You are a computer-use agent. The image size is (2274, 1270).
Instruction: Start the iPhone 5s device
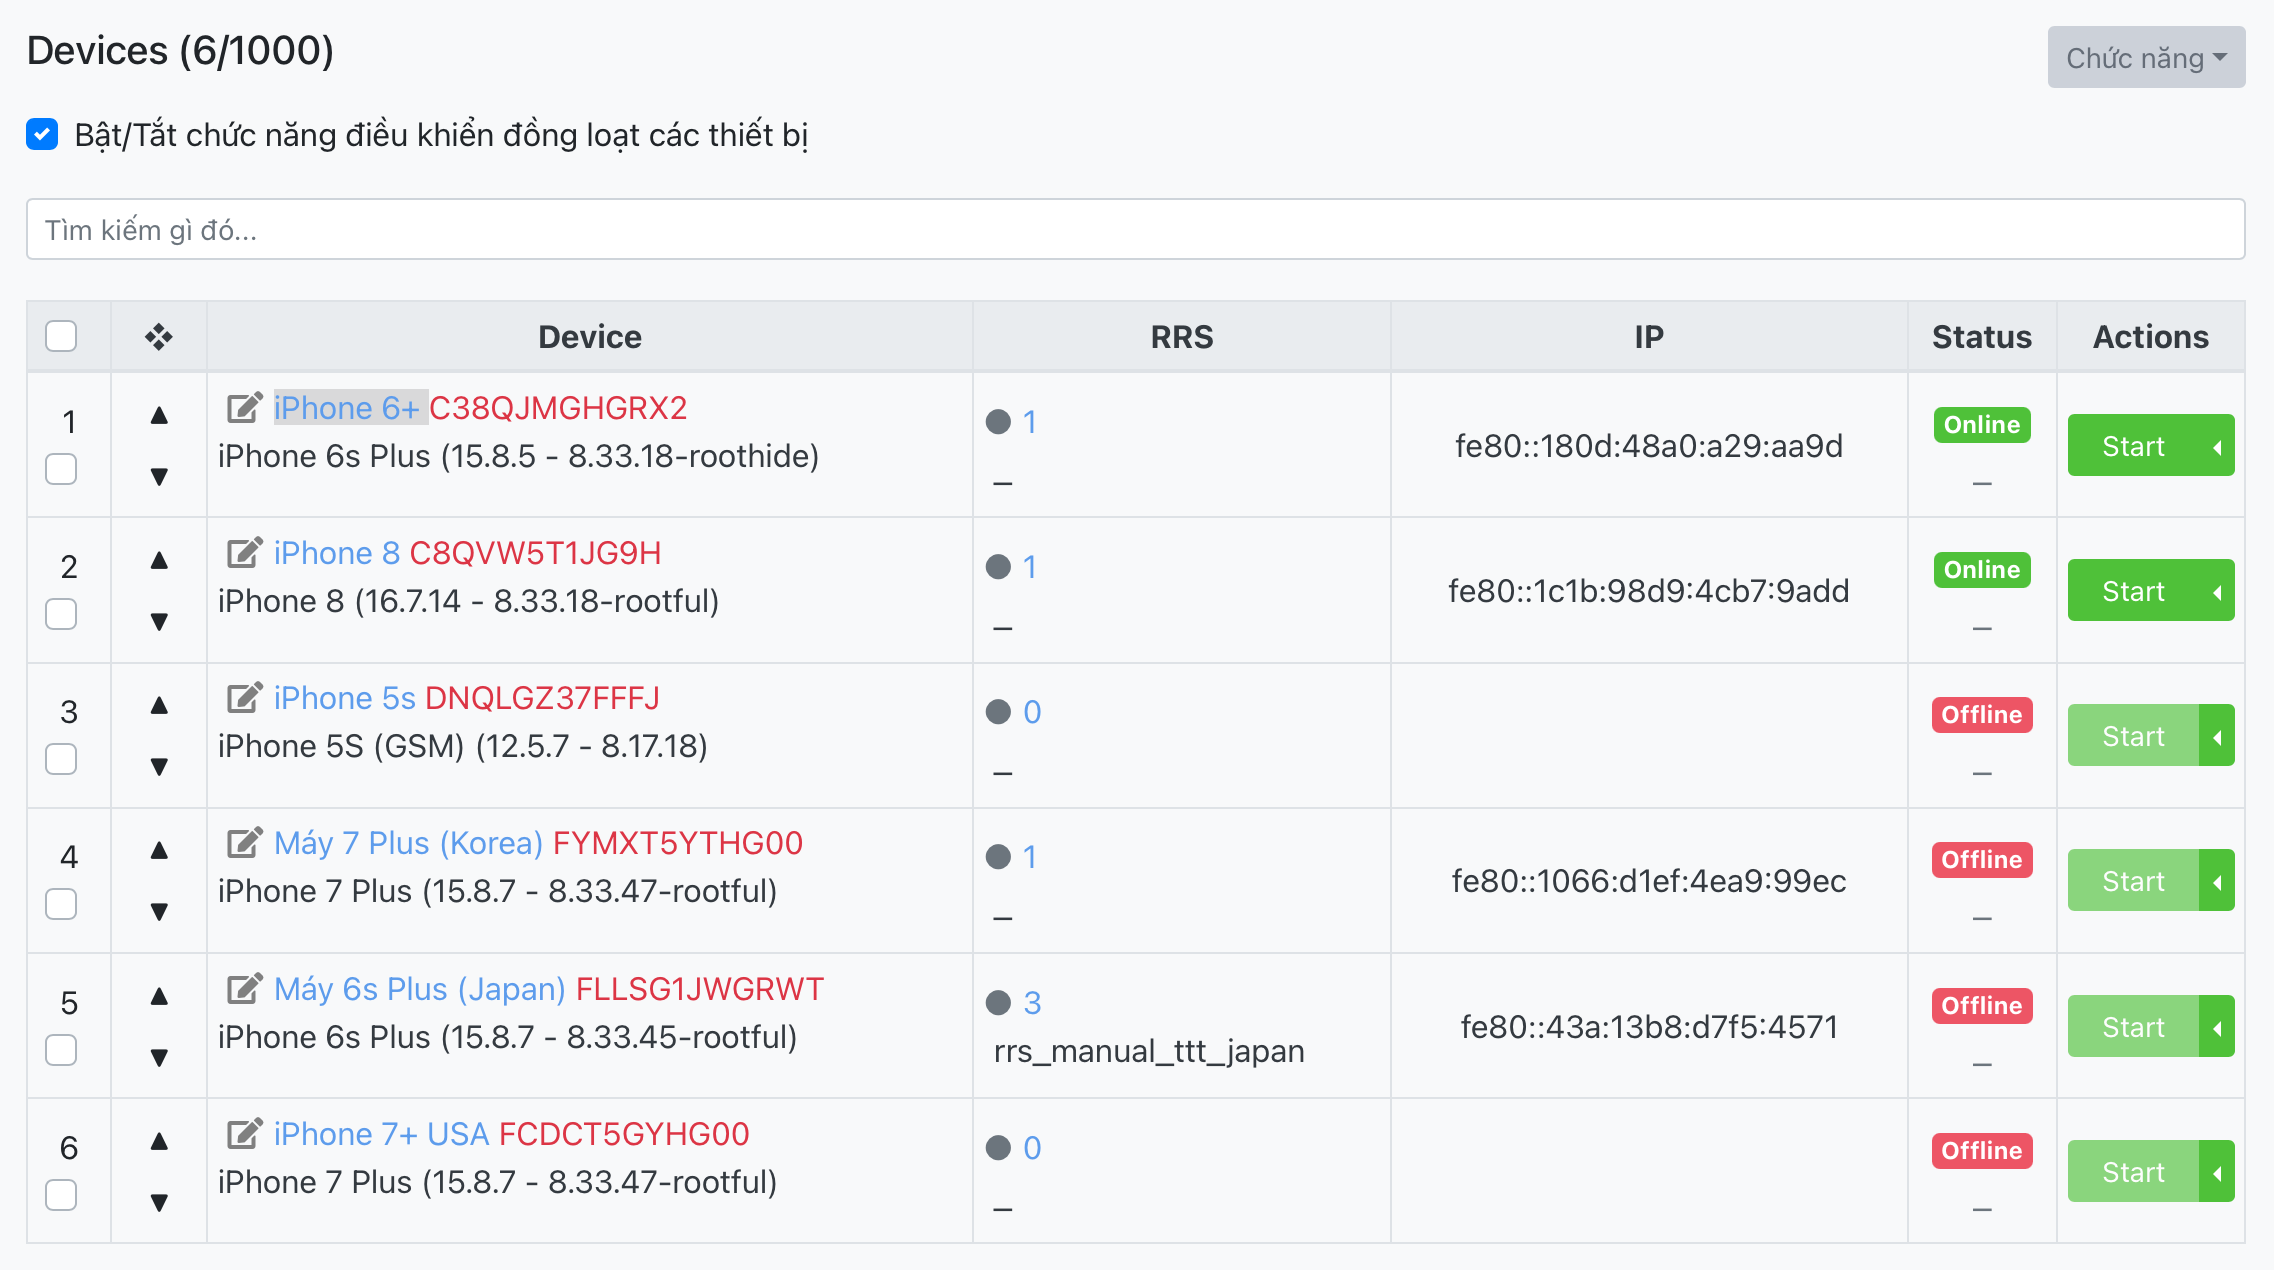coord(2133,736)
